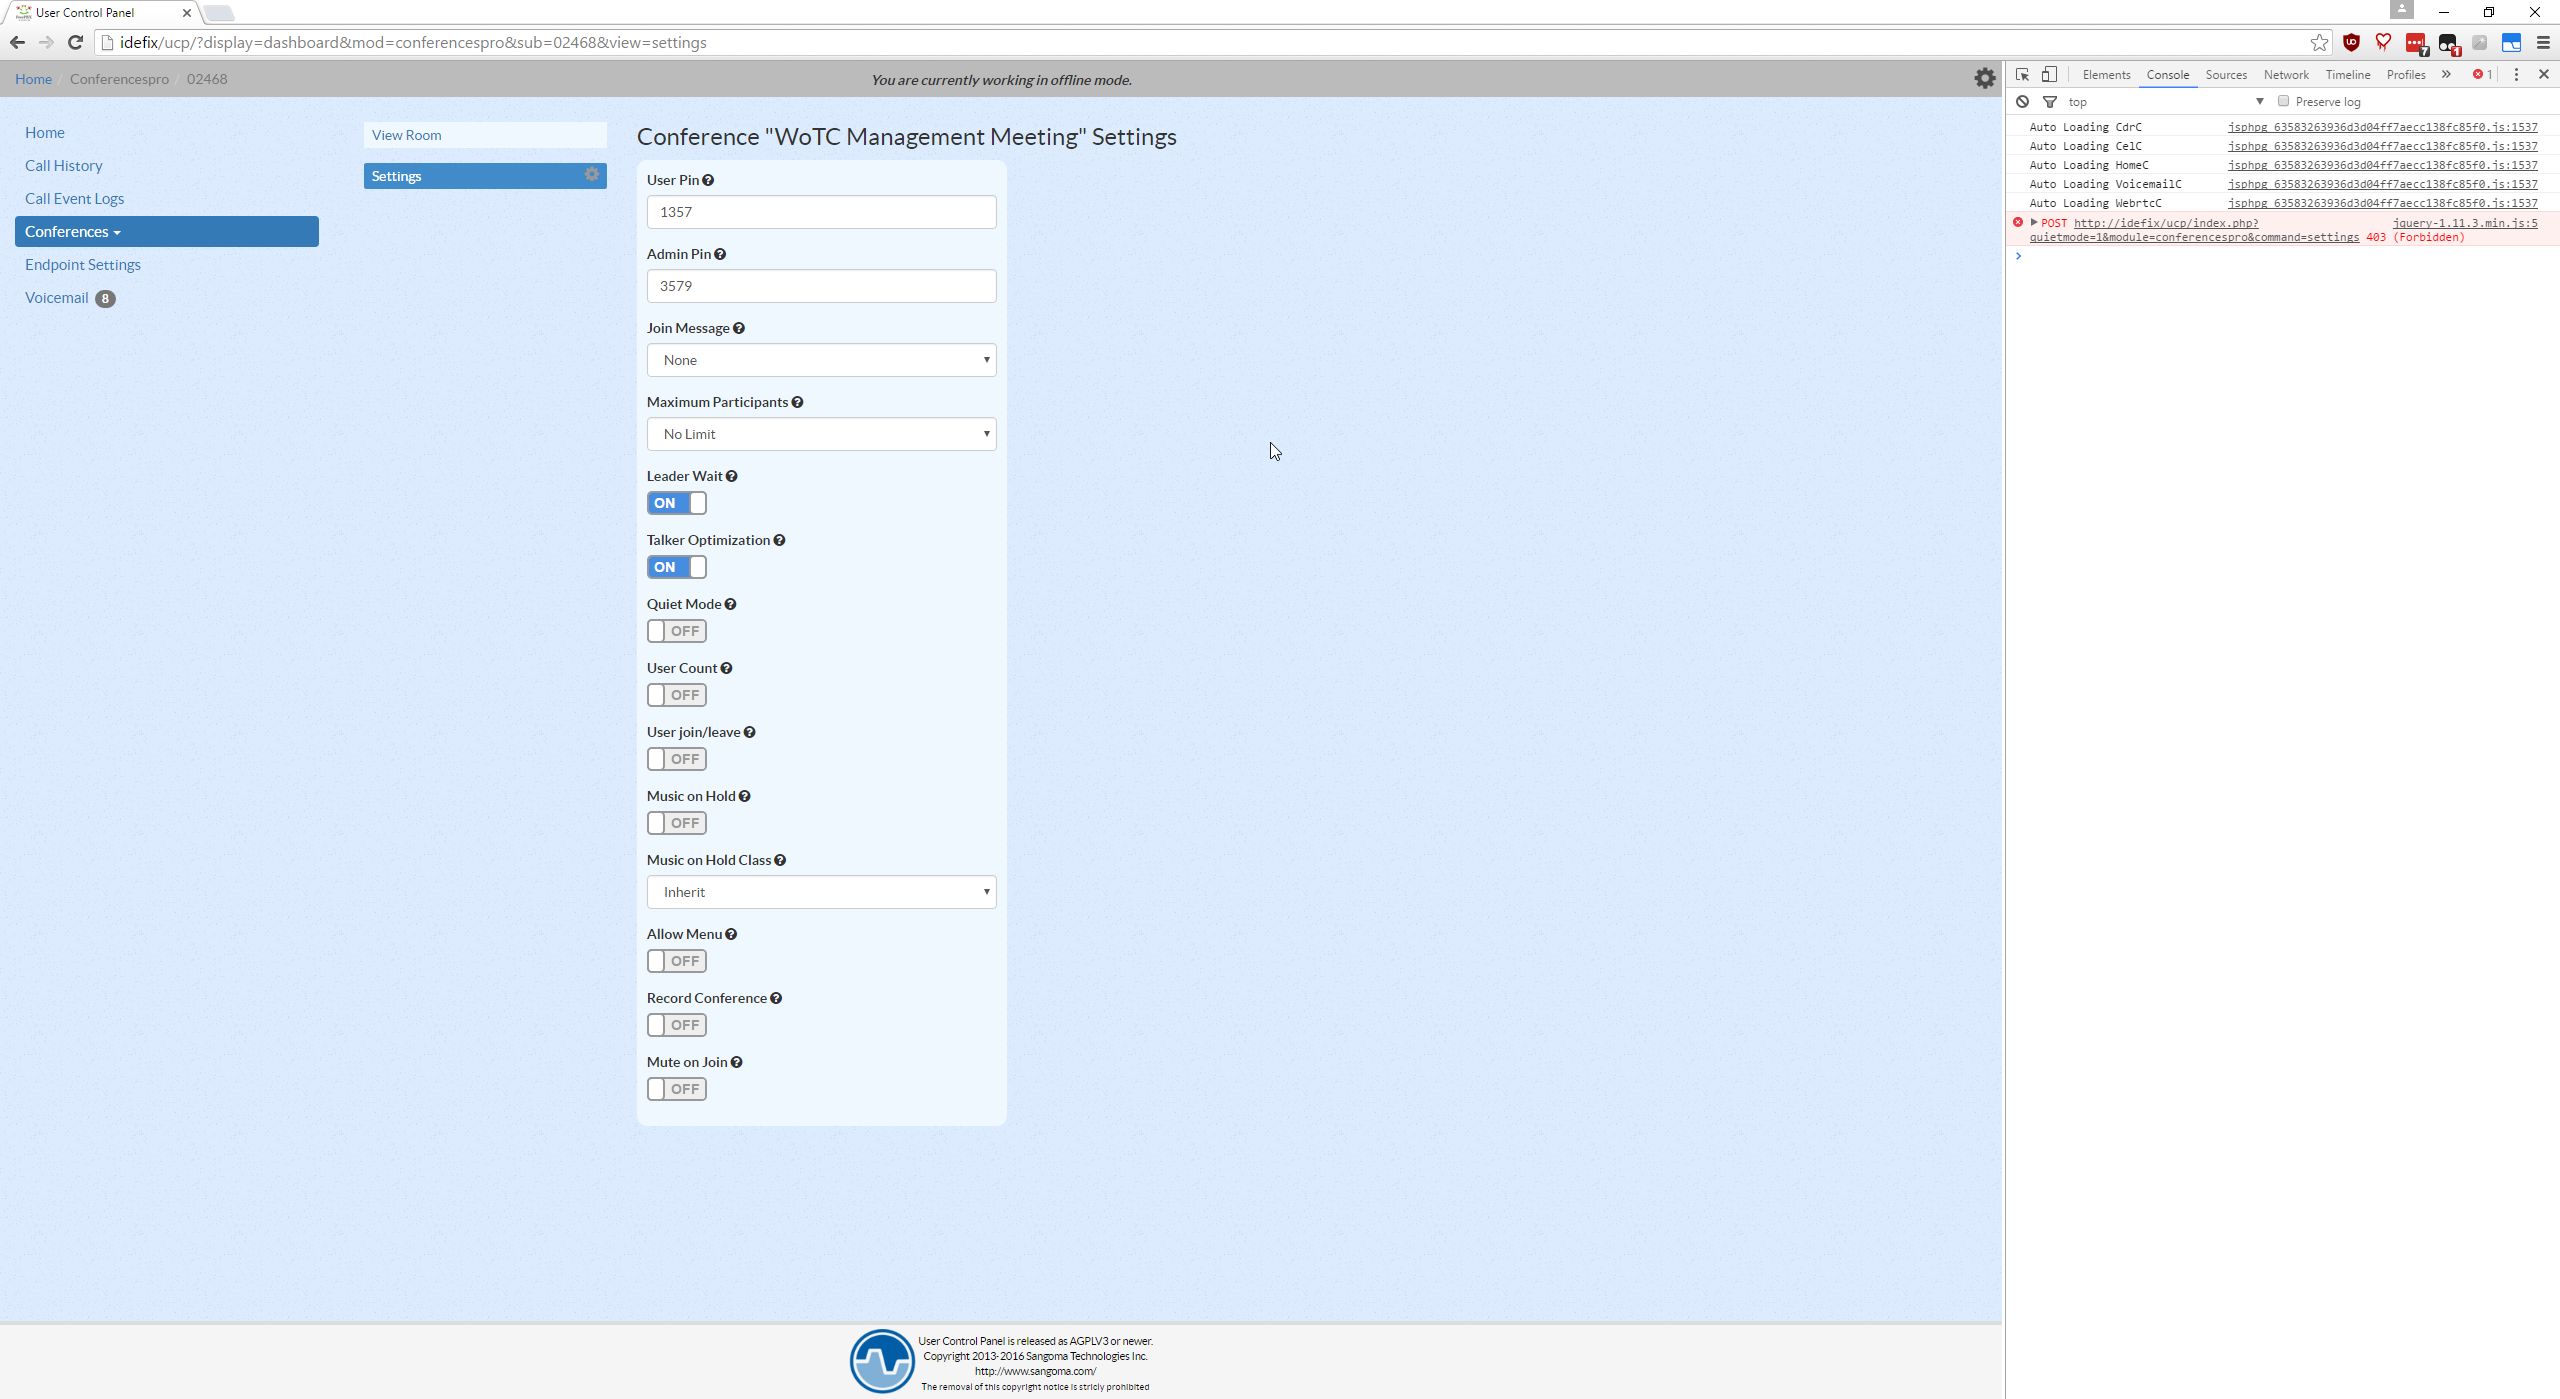Click the Sangoma logo in footer
The height and width of the screenshot is (1399, 2560).
pos(881,1361)
